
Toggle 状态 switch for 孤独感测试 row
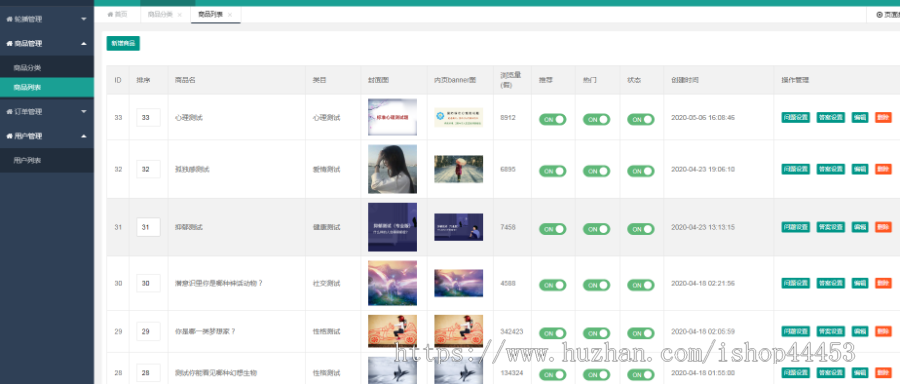coord(641,171)
